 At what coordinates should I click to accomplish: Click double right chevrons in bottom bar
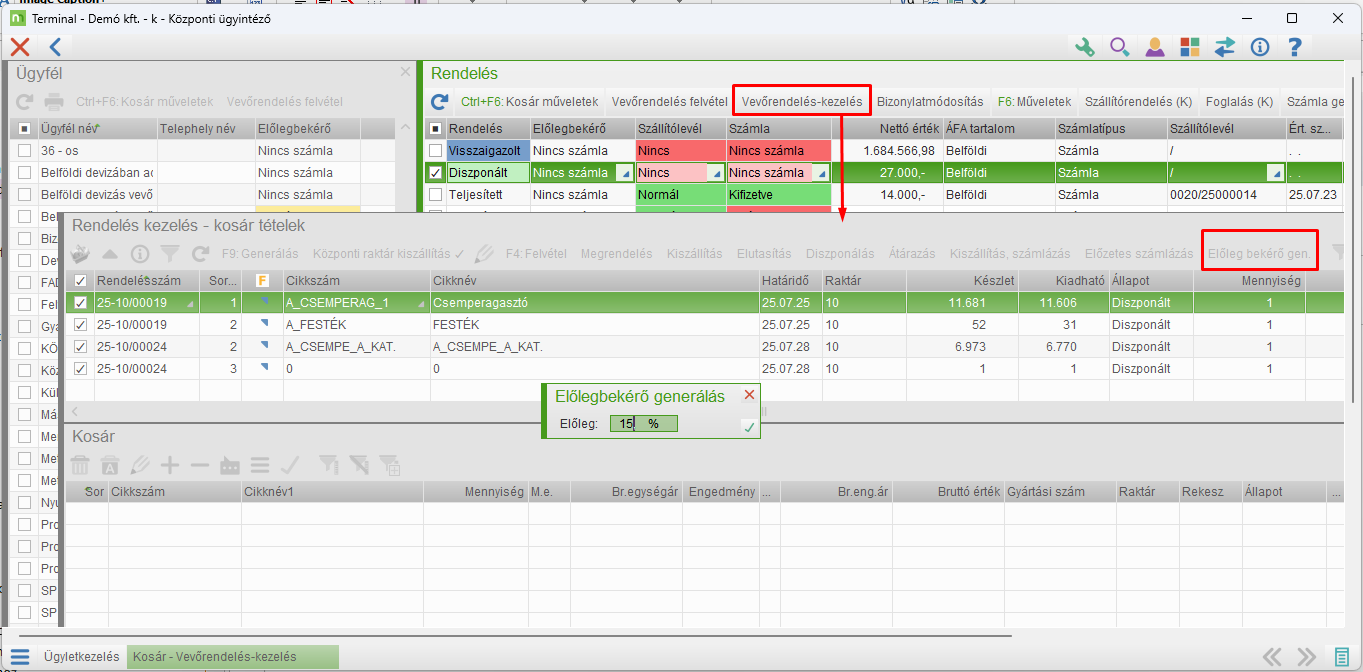coord(1307,657)
